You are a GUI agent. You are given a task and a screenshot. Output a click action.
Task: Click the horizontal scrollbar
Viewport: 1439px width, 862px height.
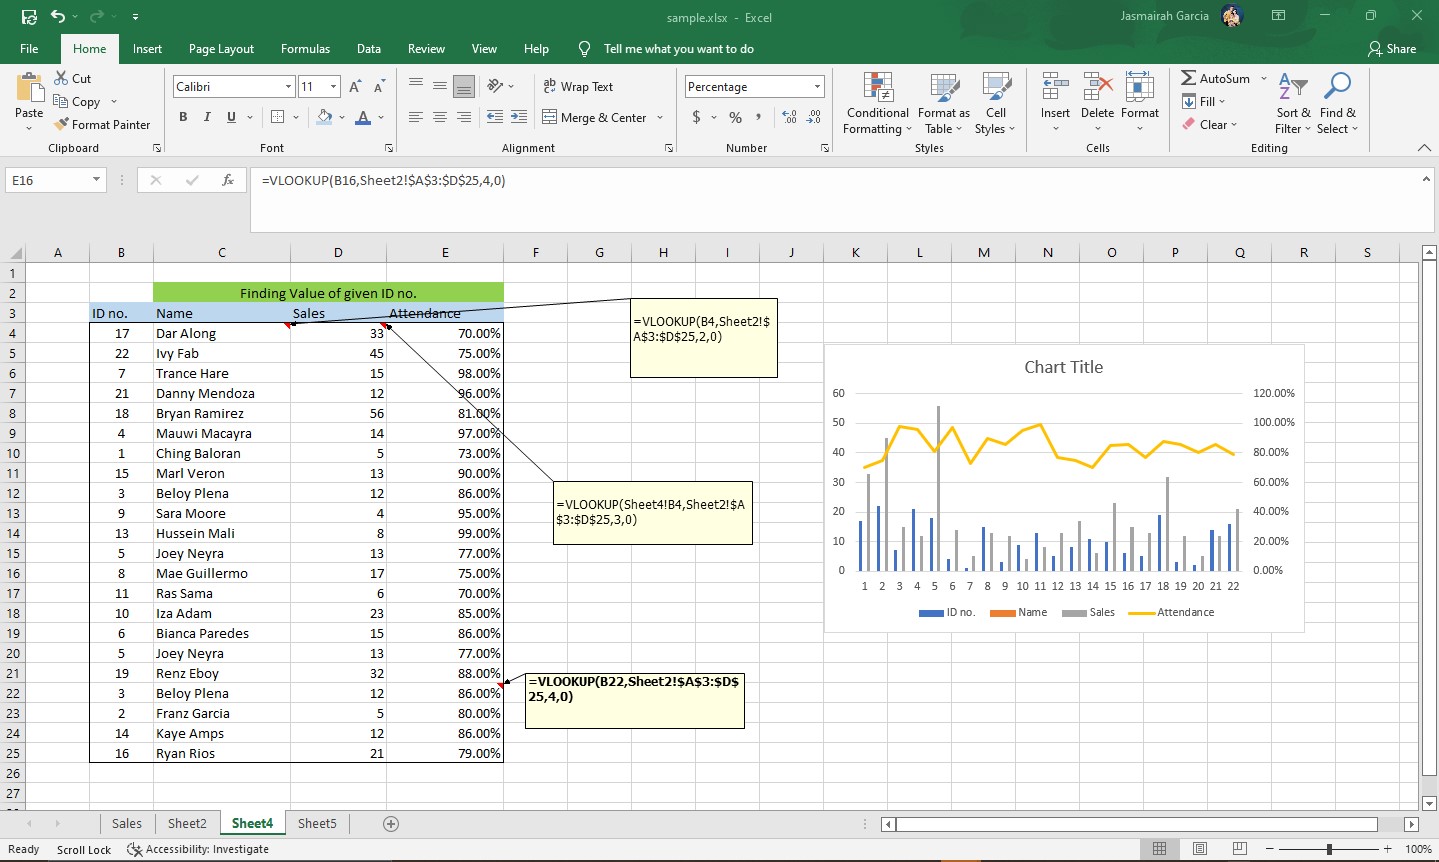[1137, 824]
